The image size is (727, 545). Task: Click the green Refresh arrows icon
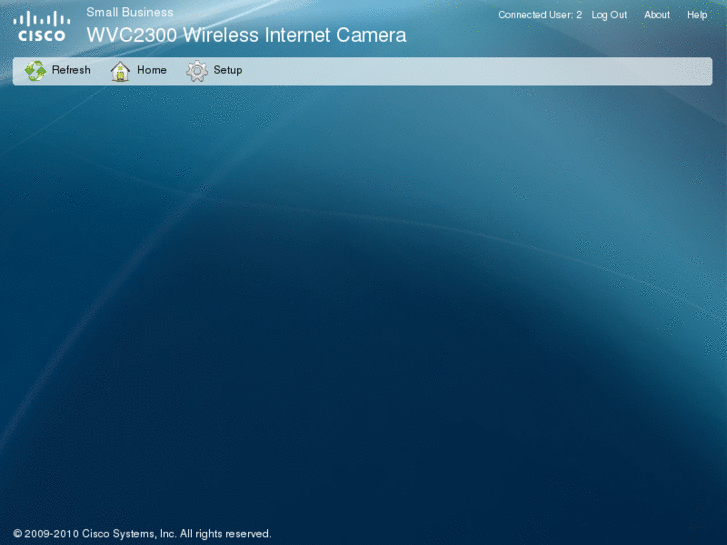pos(35,71)
